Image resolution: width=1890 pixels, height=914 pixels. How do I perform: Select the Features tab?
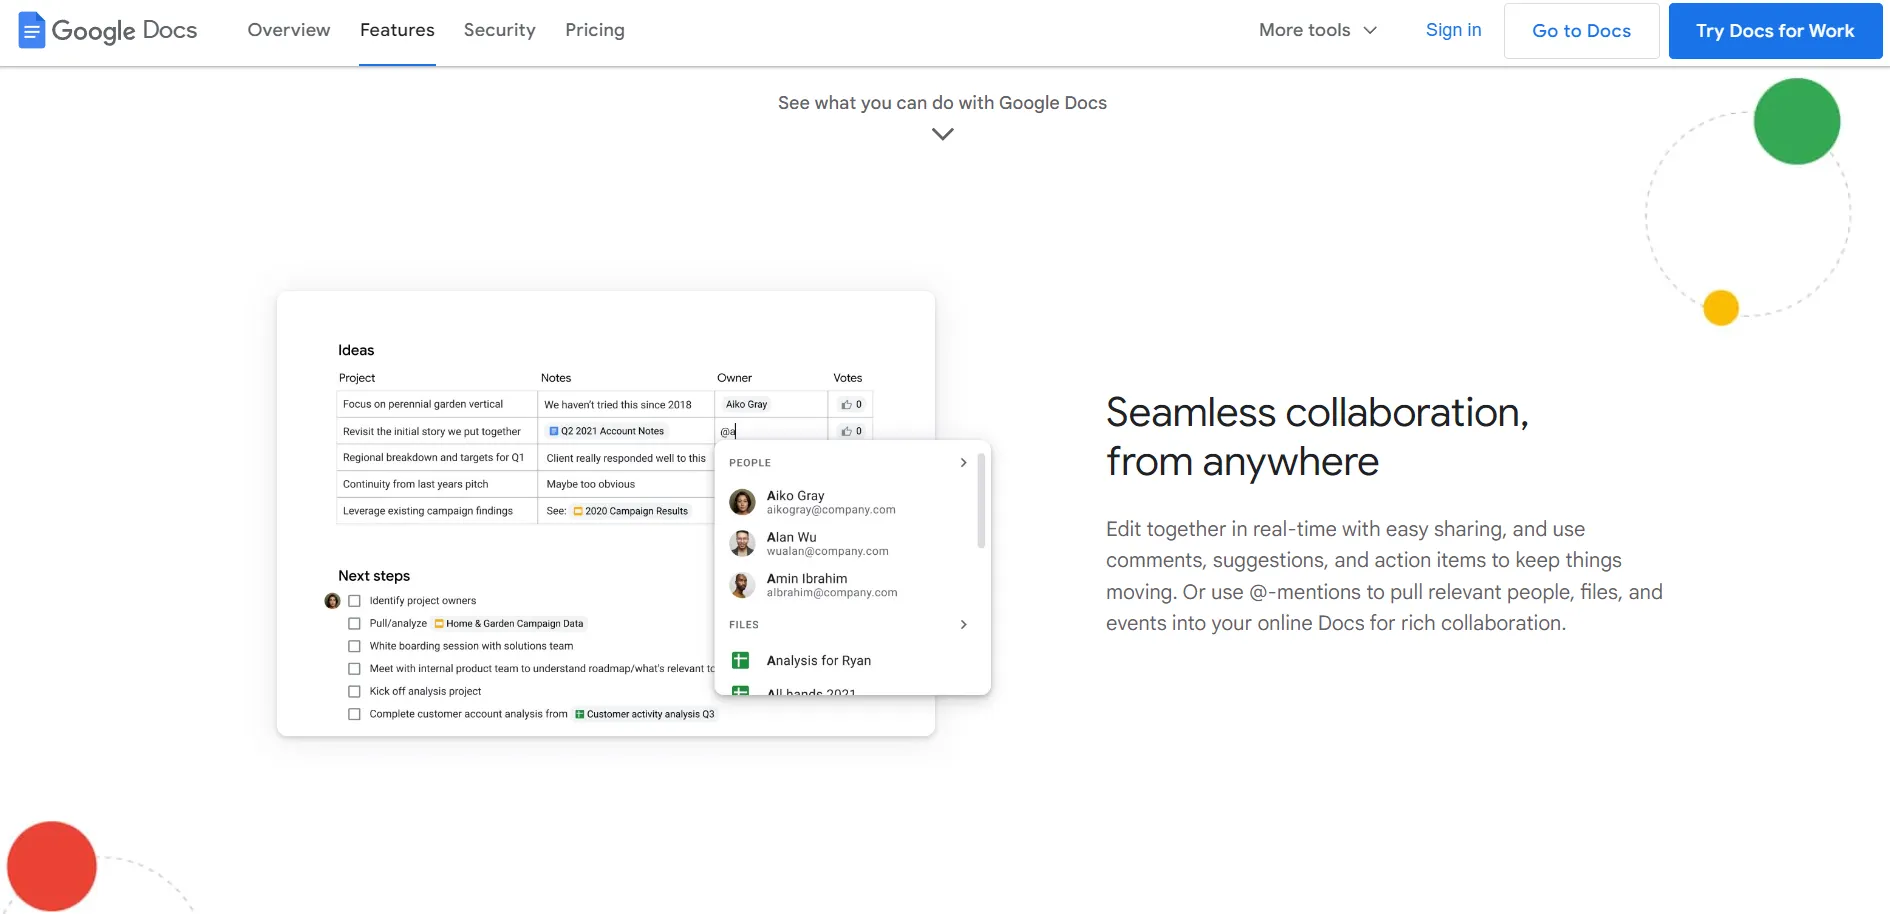(397, 30)
